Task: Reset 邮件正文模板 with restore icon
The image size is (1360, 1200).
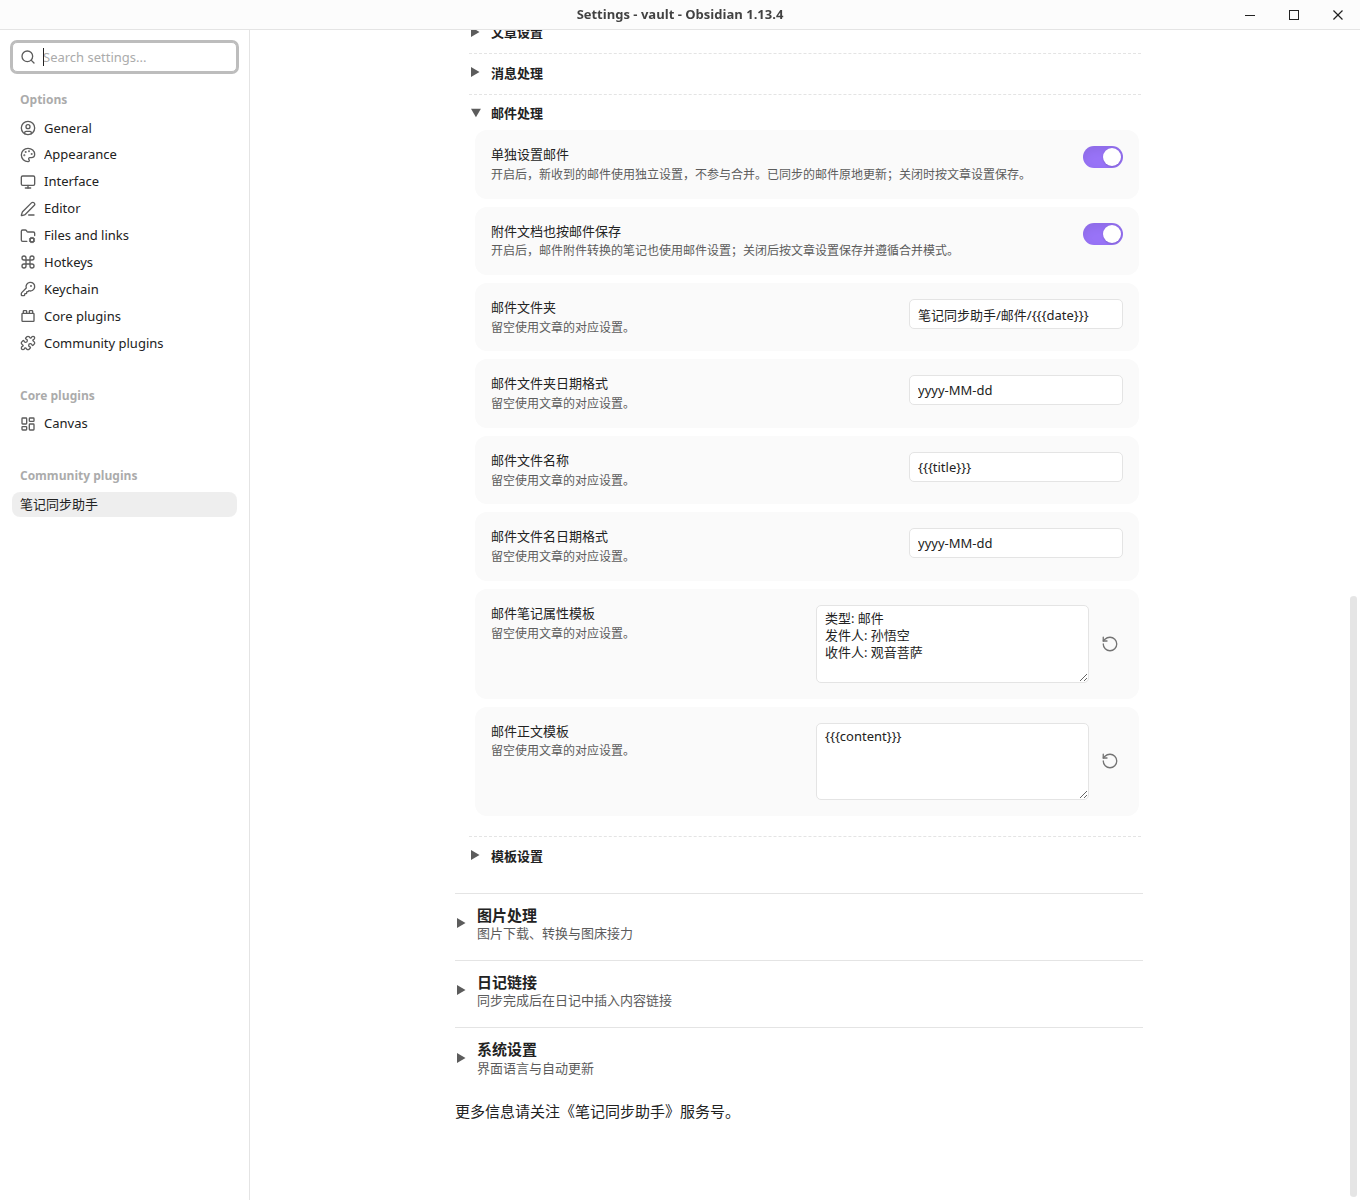Action: click(x=1110, y=761)
